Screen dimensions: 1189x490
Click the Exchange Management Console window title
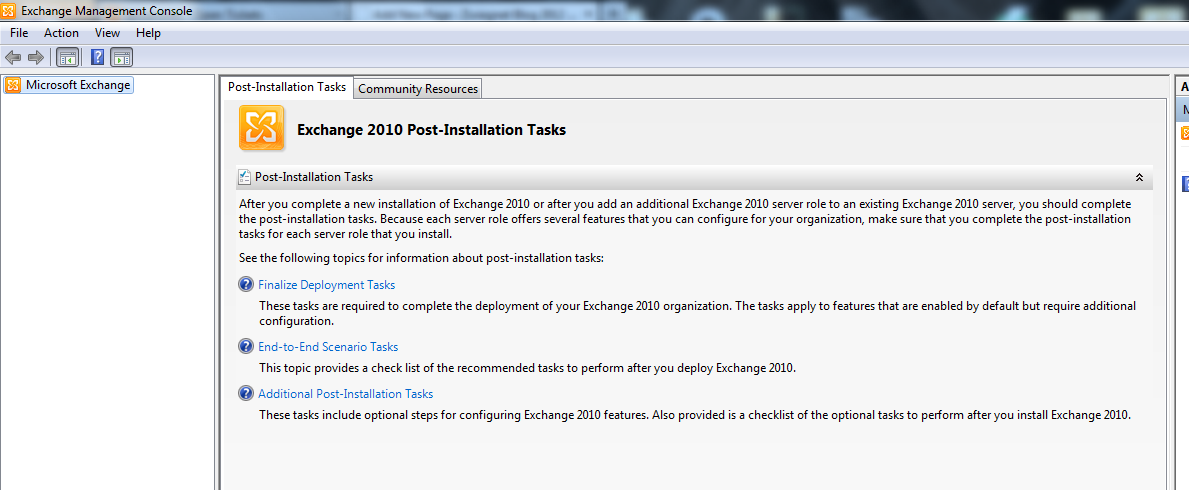107,11
